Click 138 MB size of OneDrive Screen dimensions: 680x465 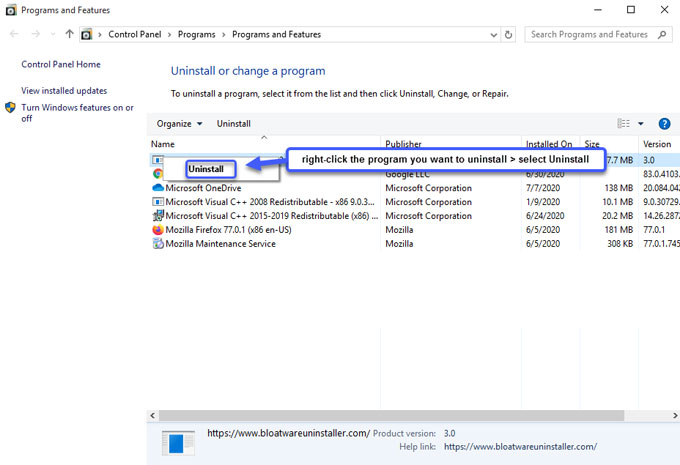click(619, 188)
